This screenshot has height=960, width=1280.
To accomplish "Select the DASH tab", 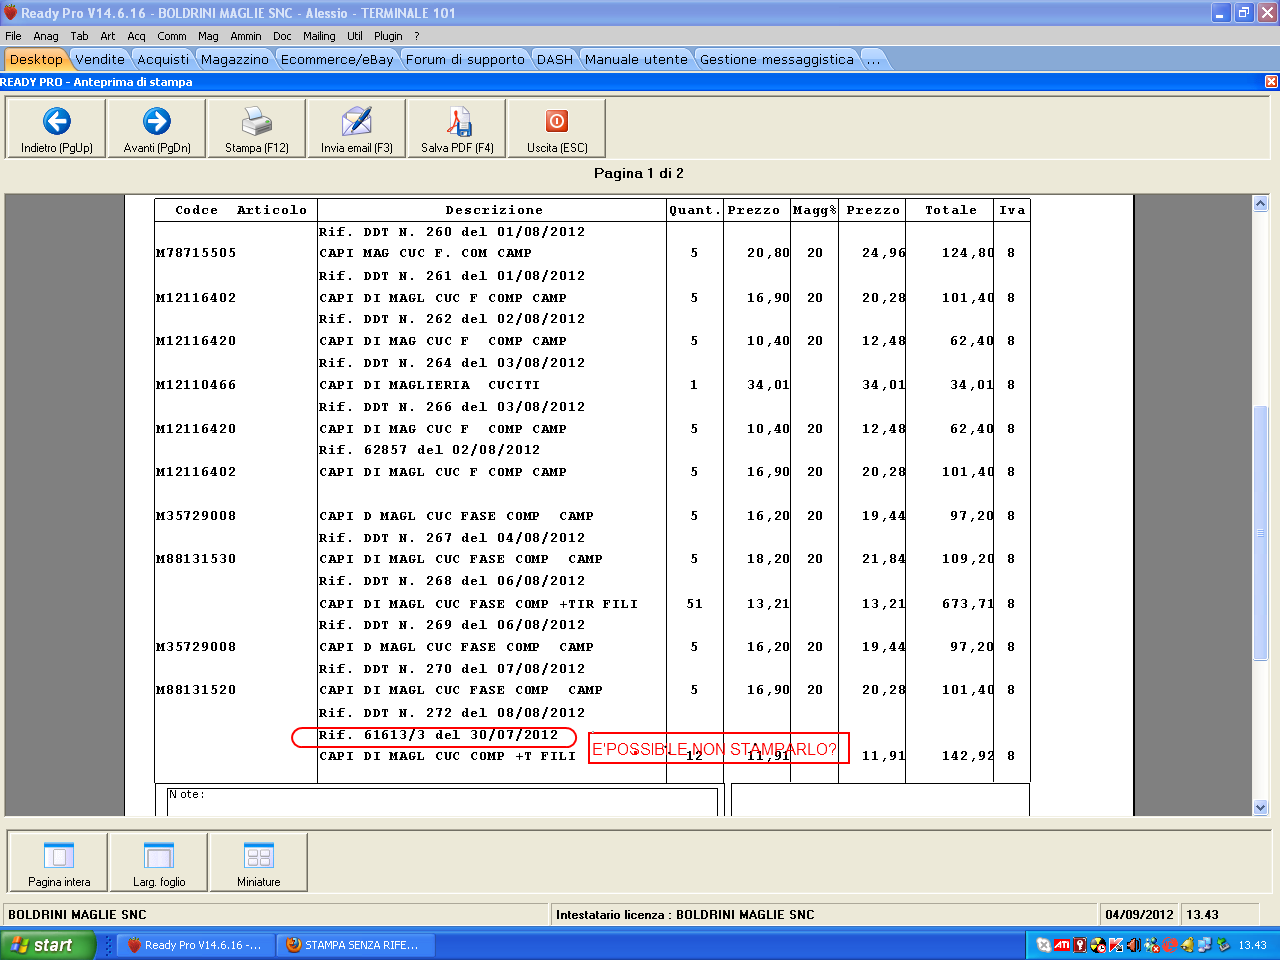I will [555, 60].
